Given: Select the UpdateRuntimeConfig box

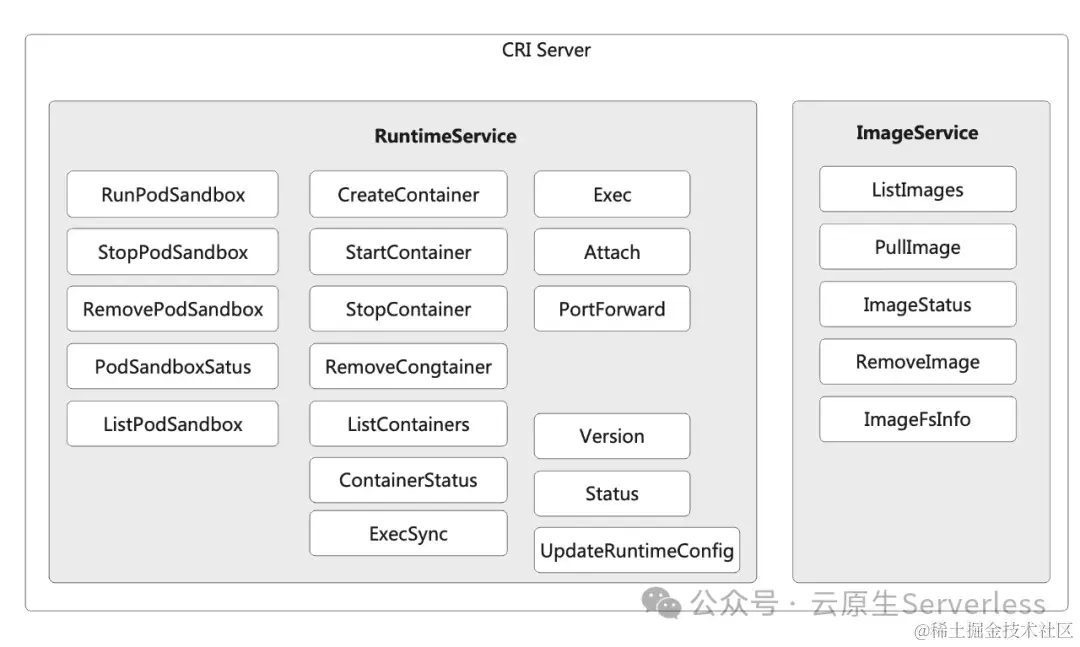Looking at the screenshot, I should click(x=637, y=551).
